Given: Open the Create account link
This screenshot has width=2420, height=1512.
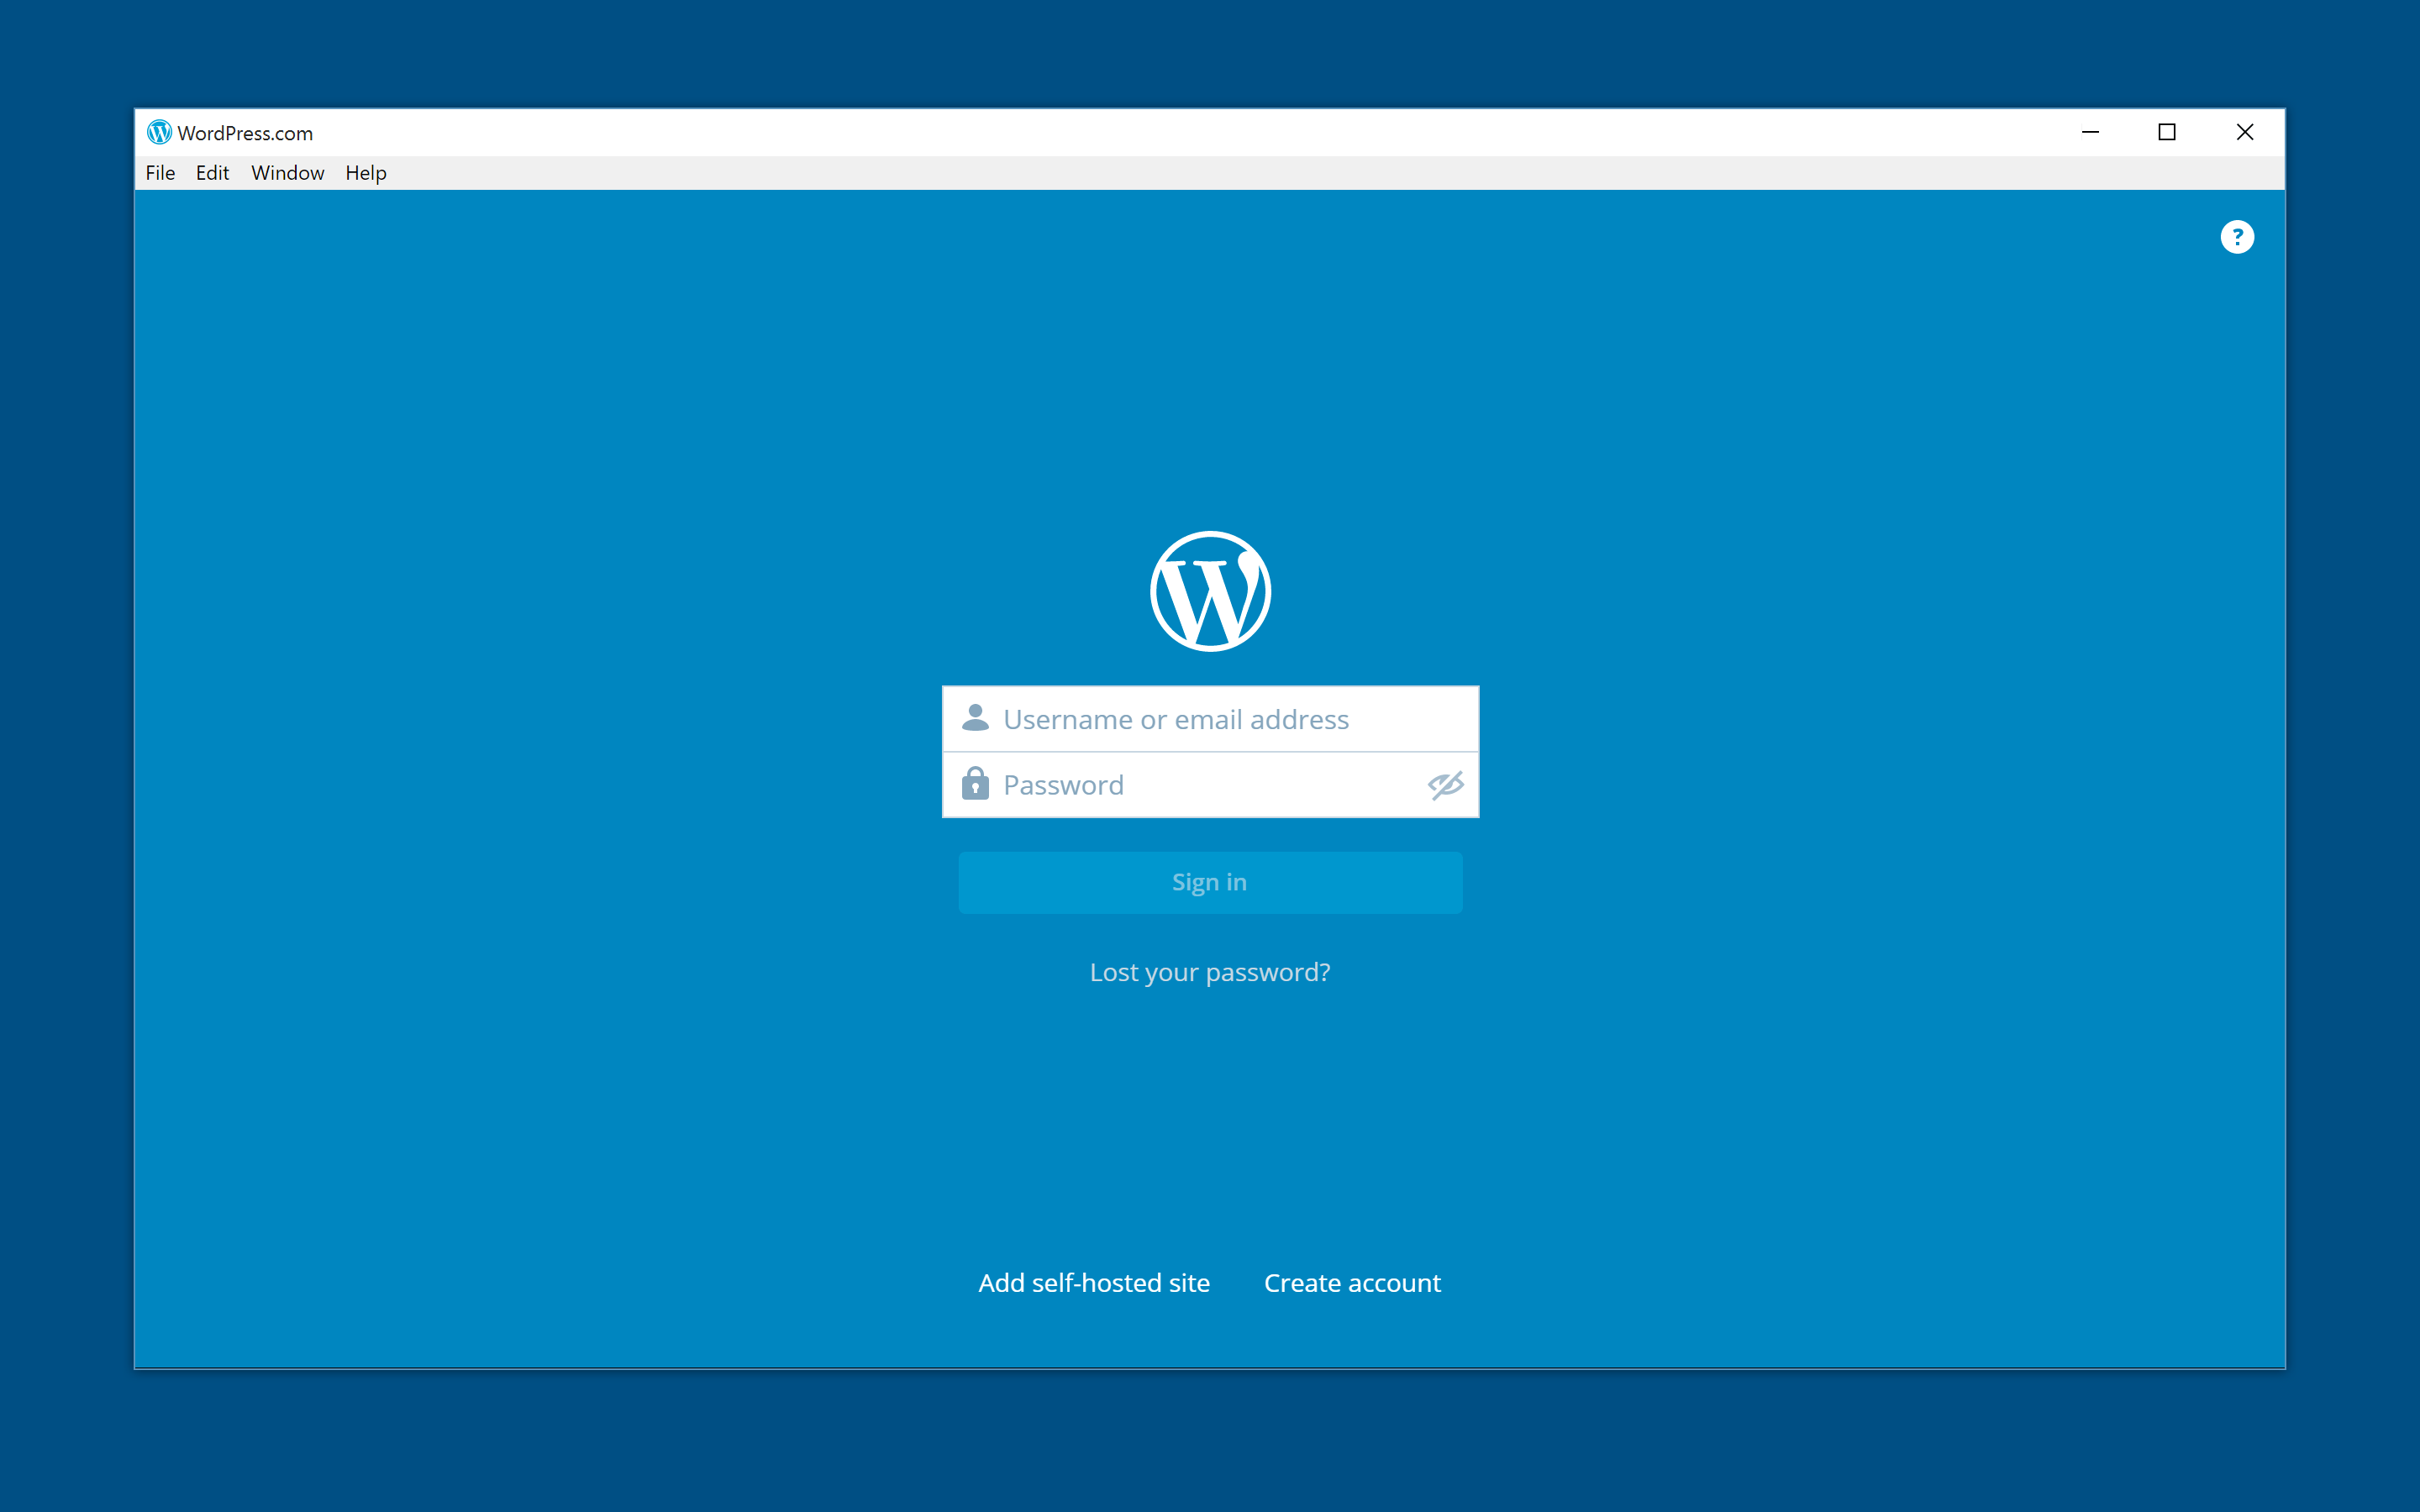Looking at the screenshot, I should tap(1352, 1282).
